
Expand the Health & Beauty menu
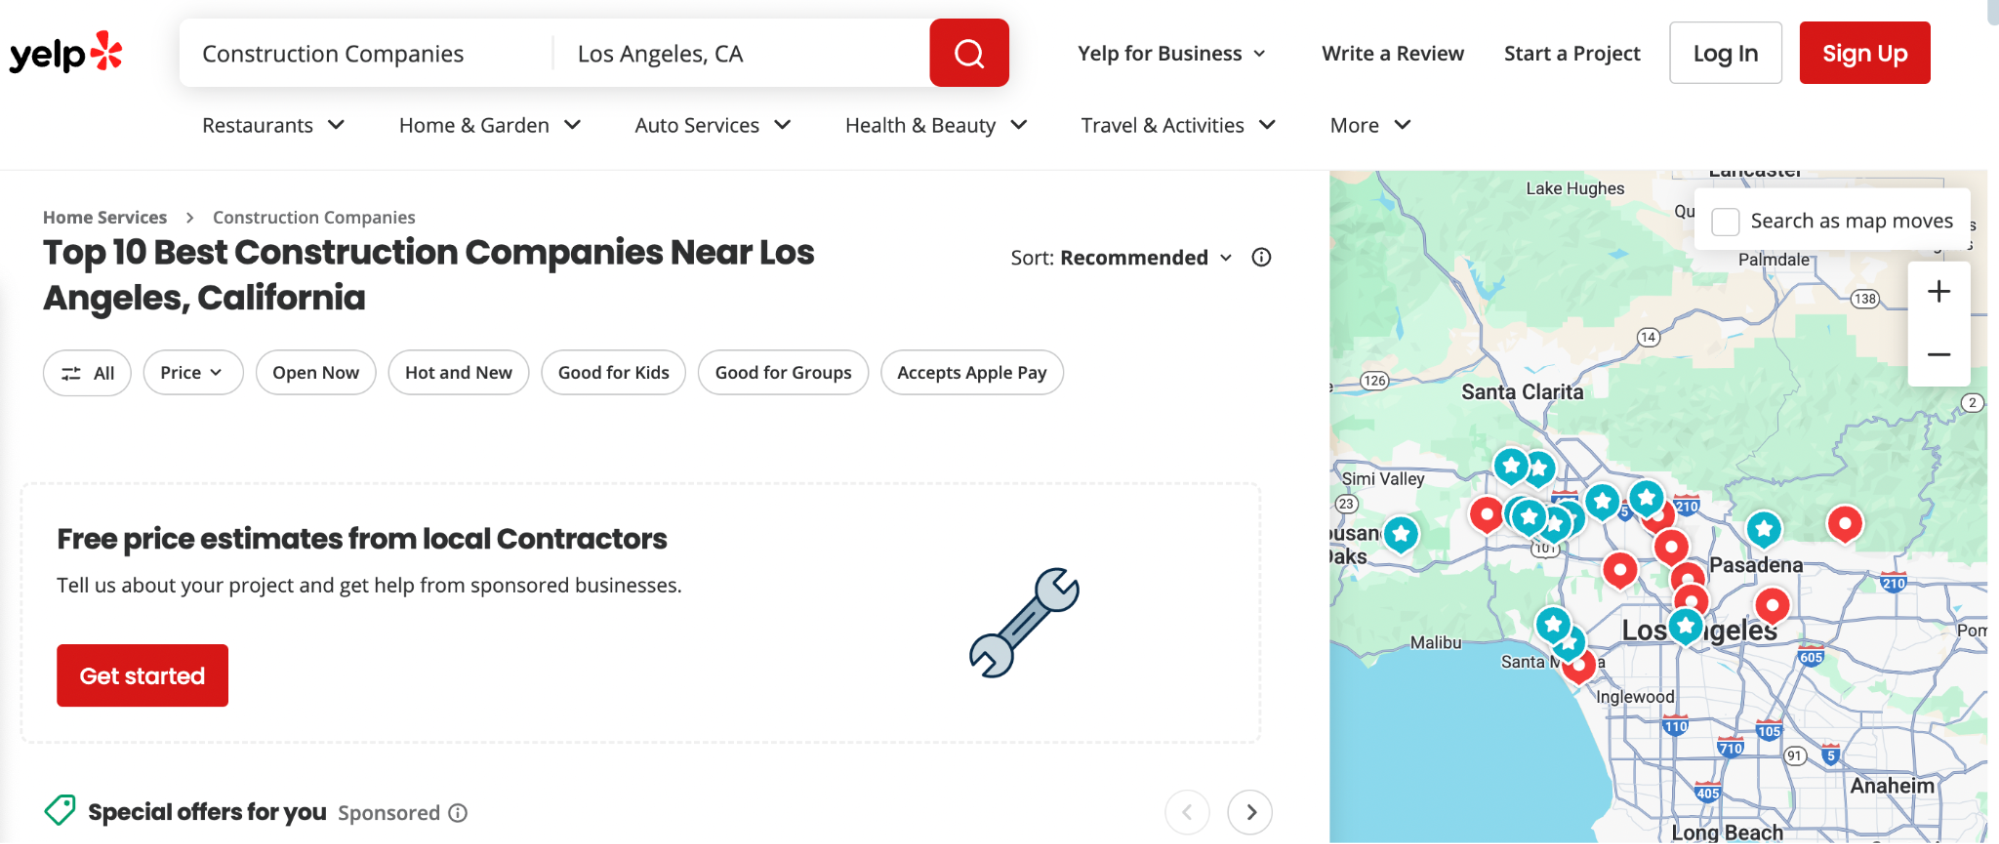pos(935,125)
